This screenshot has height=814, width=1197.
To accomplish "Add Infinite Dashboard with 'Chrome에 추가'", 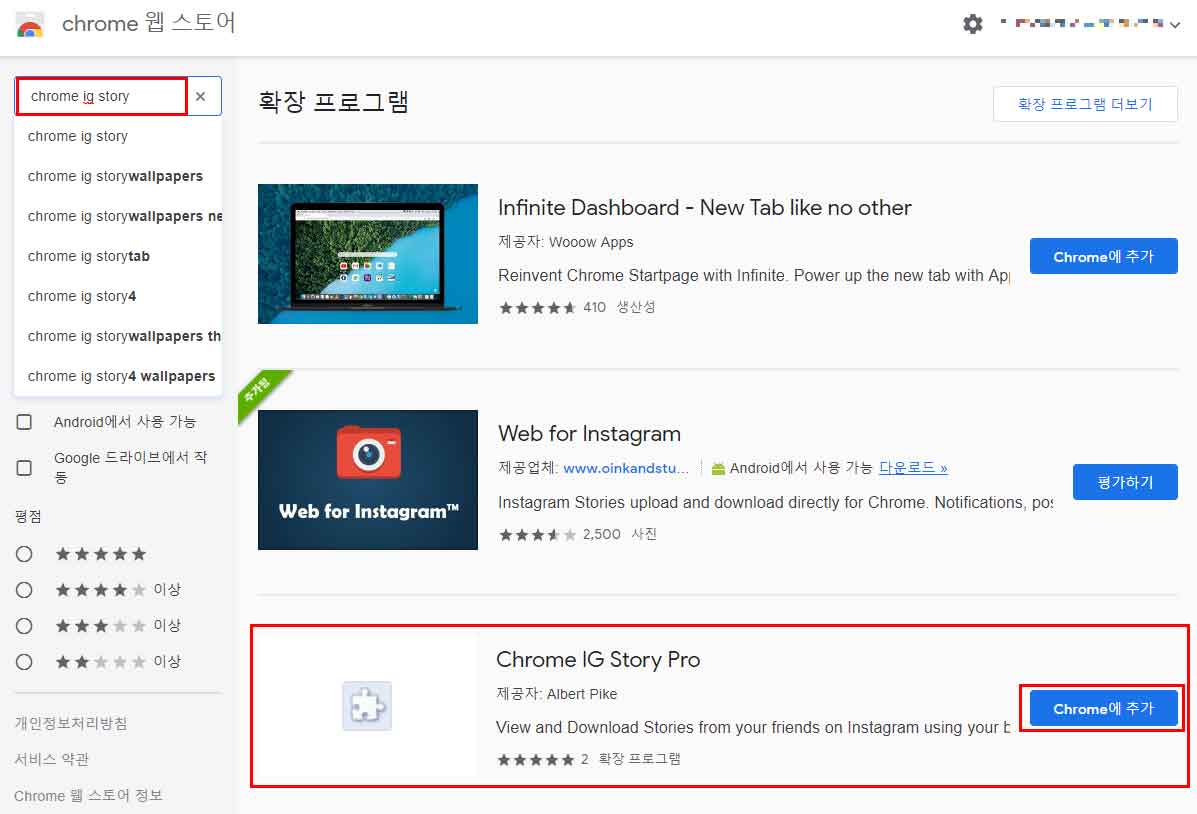I will (x=1103, y=257).
